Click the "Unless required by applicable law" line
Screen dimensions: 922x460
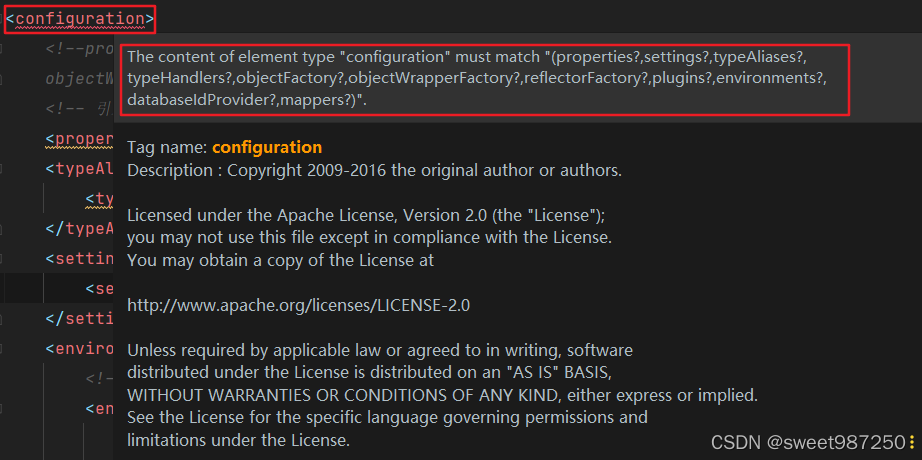[380, 351]
